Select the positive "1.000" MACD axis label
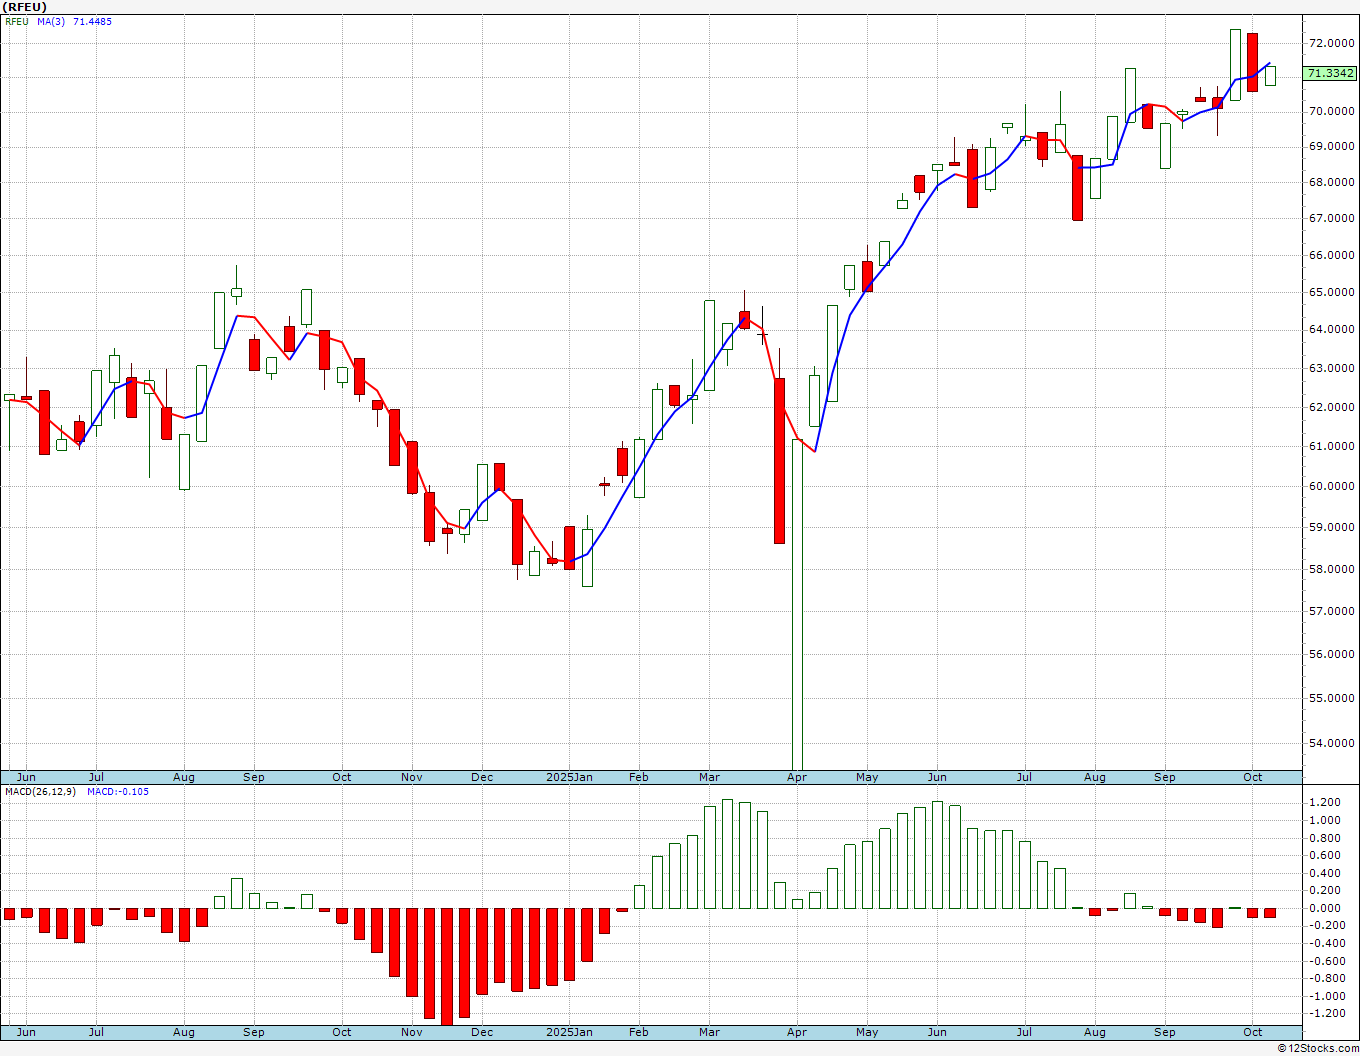Viewport: 1360px width, 1056px height. [x=1326, y=820]
